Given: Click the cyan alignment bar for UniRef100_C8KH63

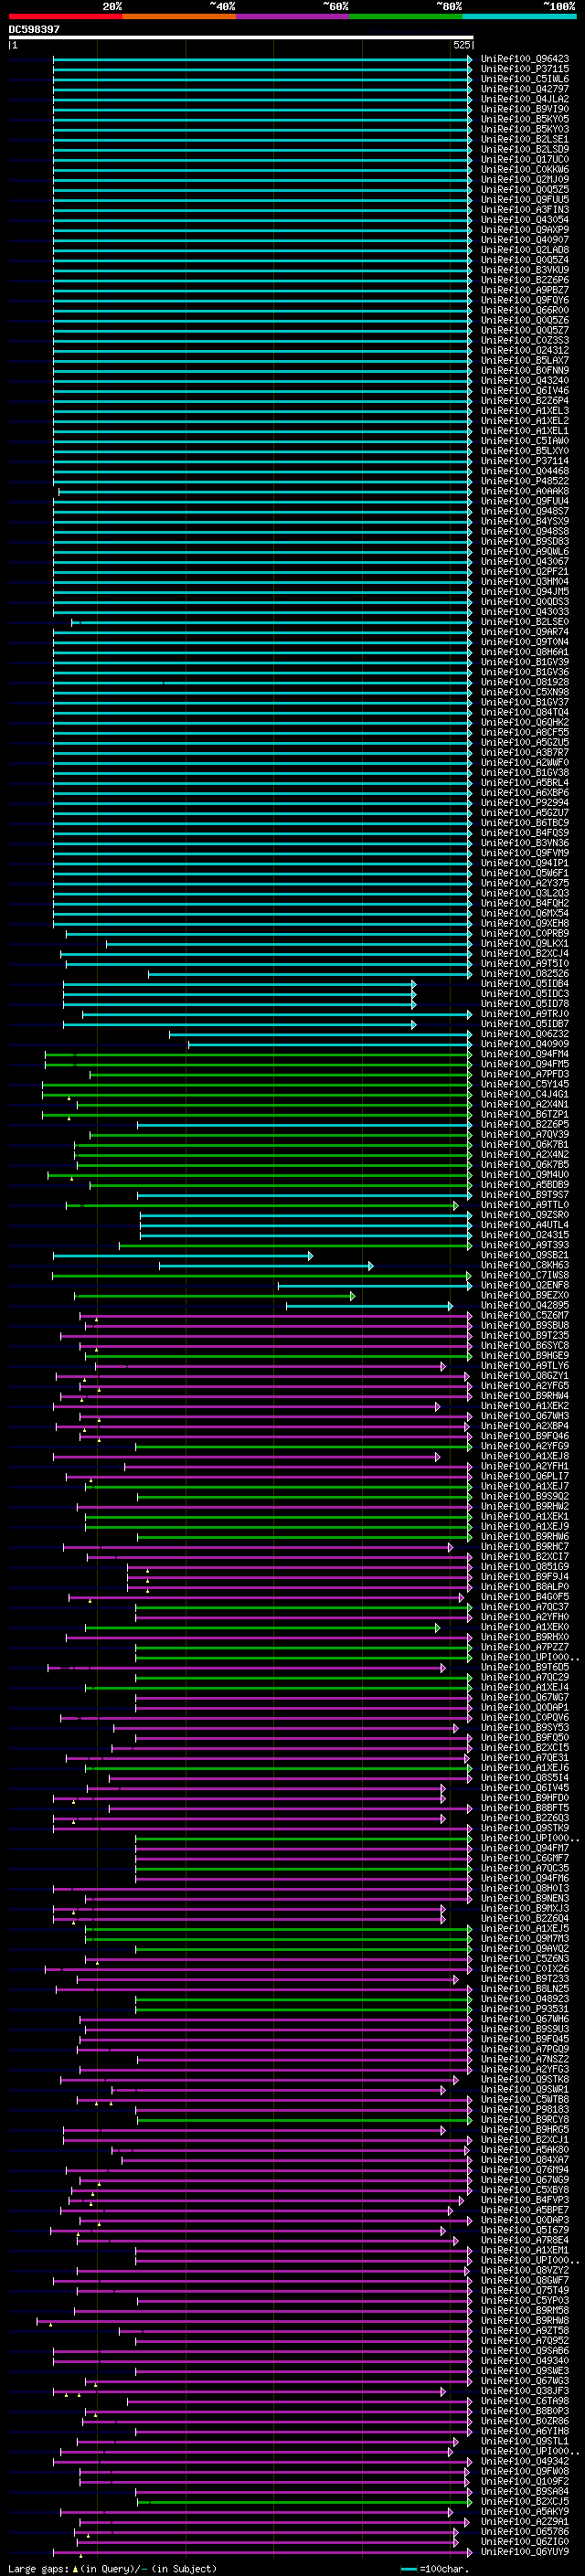Looking at the screenshot, I should coord(266,1266).
